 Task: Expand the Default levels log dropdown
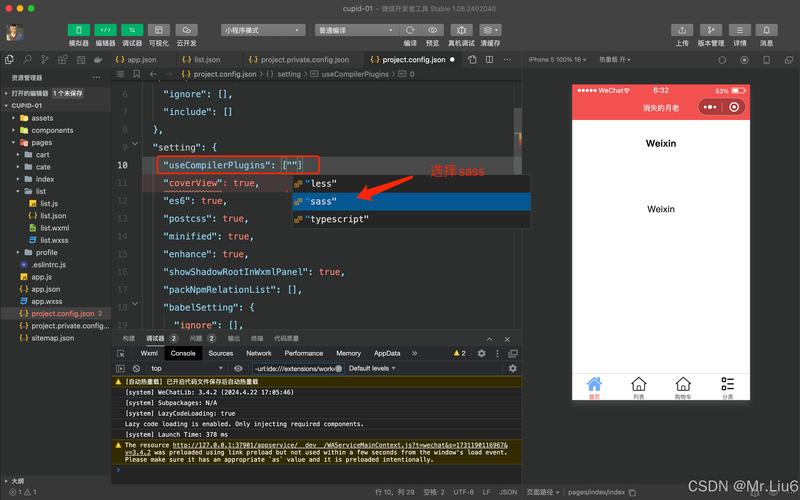(372, 368)
